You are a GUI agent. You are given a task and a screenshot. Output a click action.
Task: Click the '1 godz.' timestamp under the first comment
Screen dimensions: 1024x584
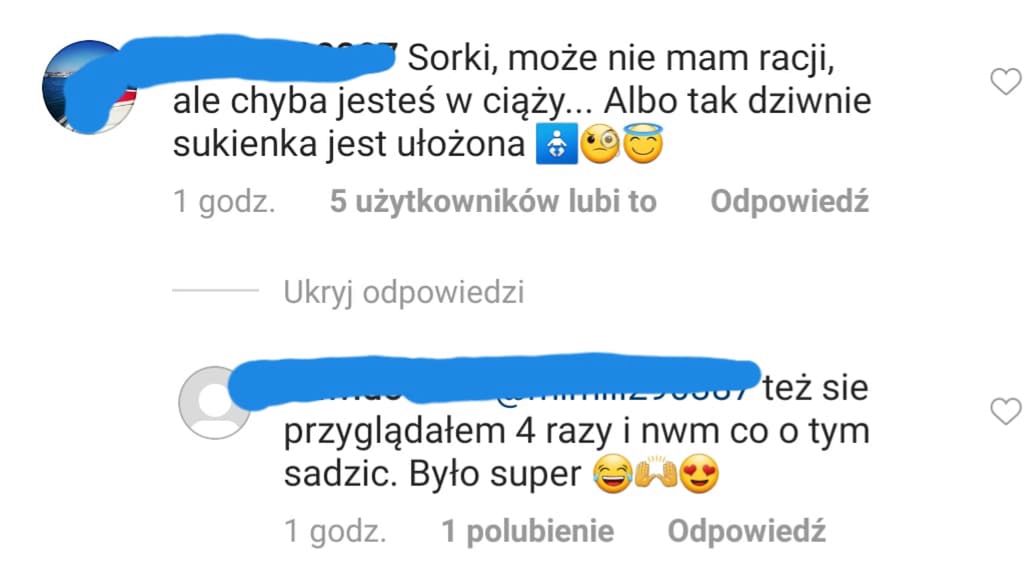[x=224, y=202]
